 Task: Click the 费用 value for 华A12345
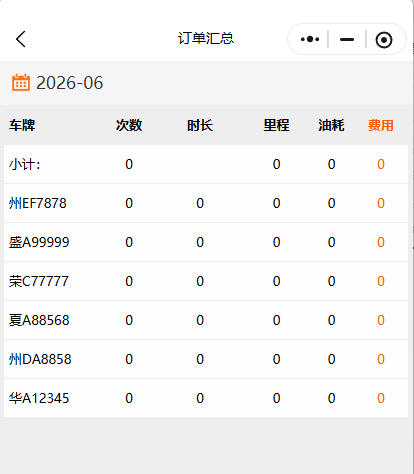coord(381,398)
